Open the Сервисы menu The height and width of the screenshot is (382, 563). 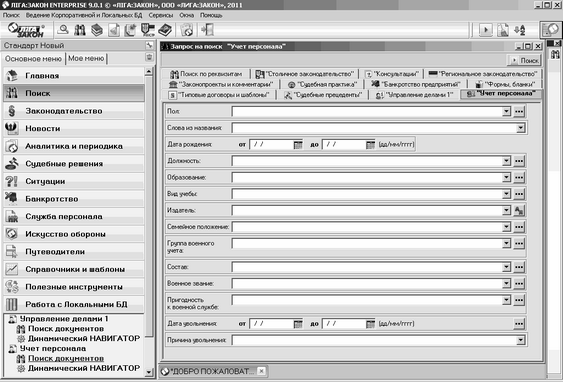pos(160,15)
